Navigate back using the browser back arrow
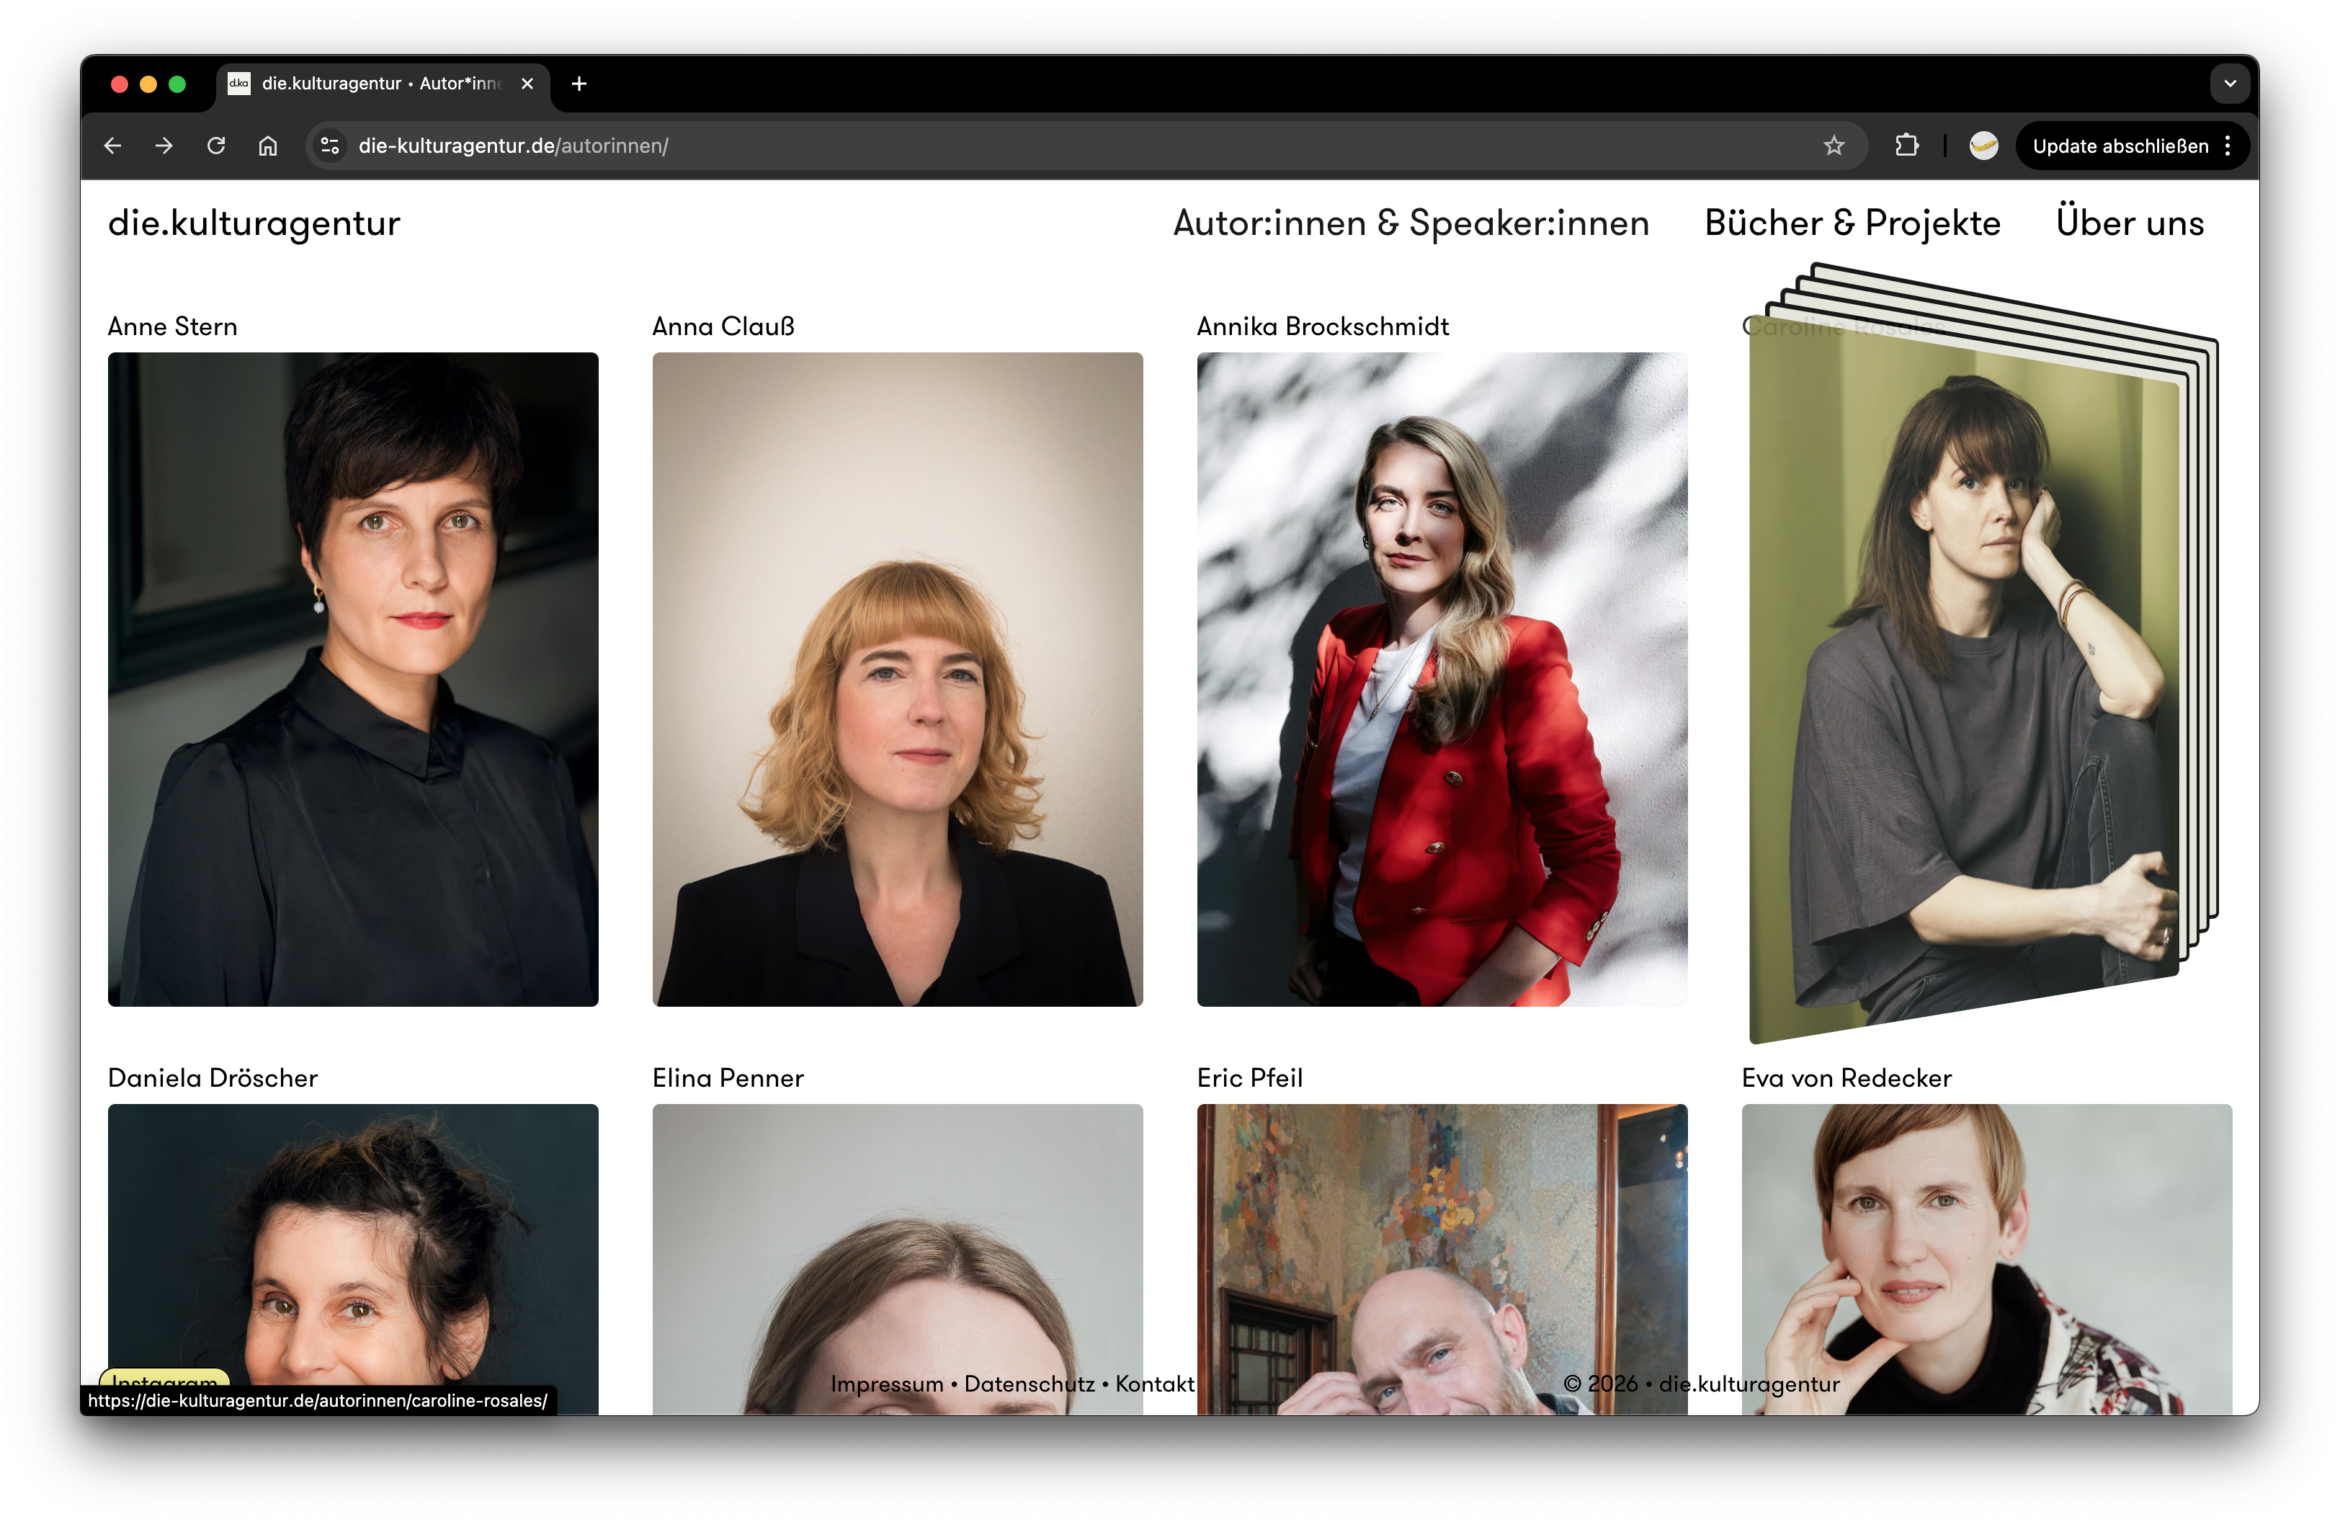Screen dimensions: 2340x1522 (112, 146)
